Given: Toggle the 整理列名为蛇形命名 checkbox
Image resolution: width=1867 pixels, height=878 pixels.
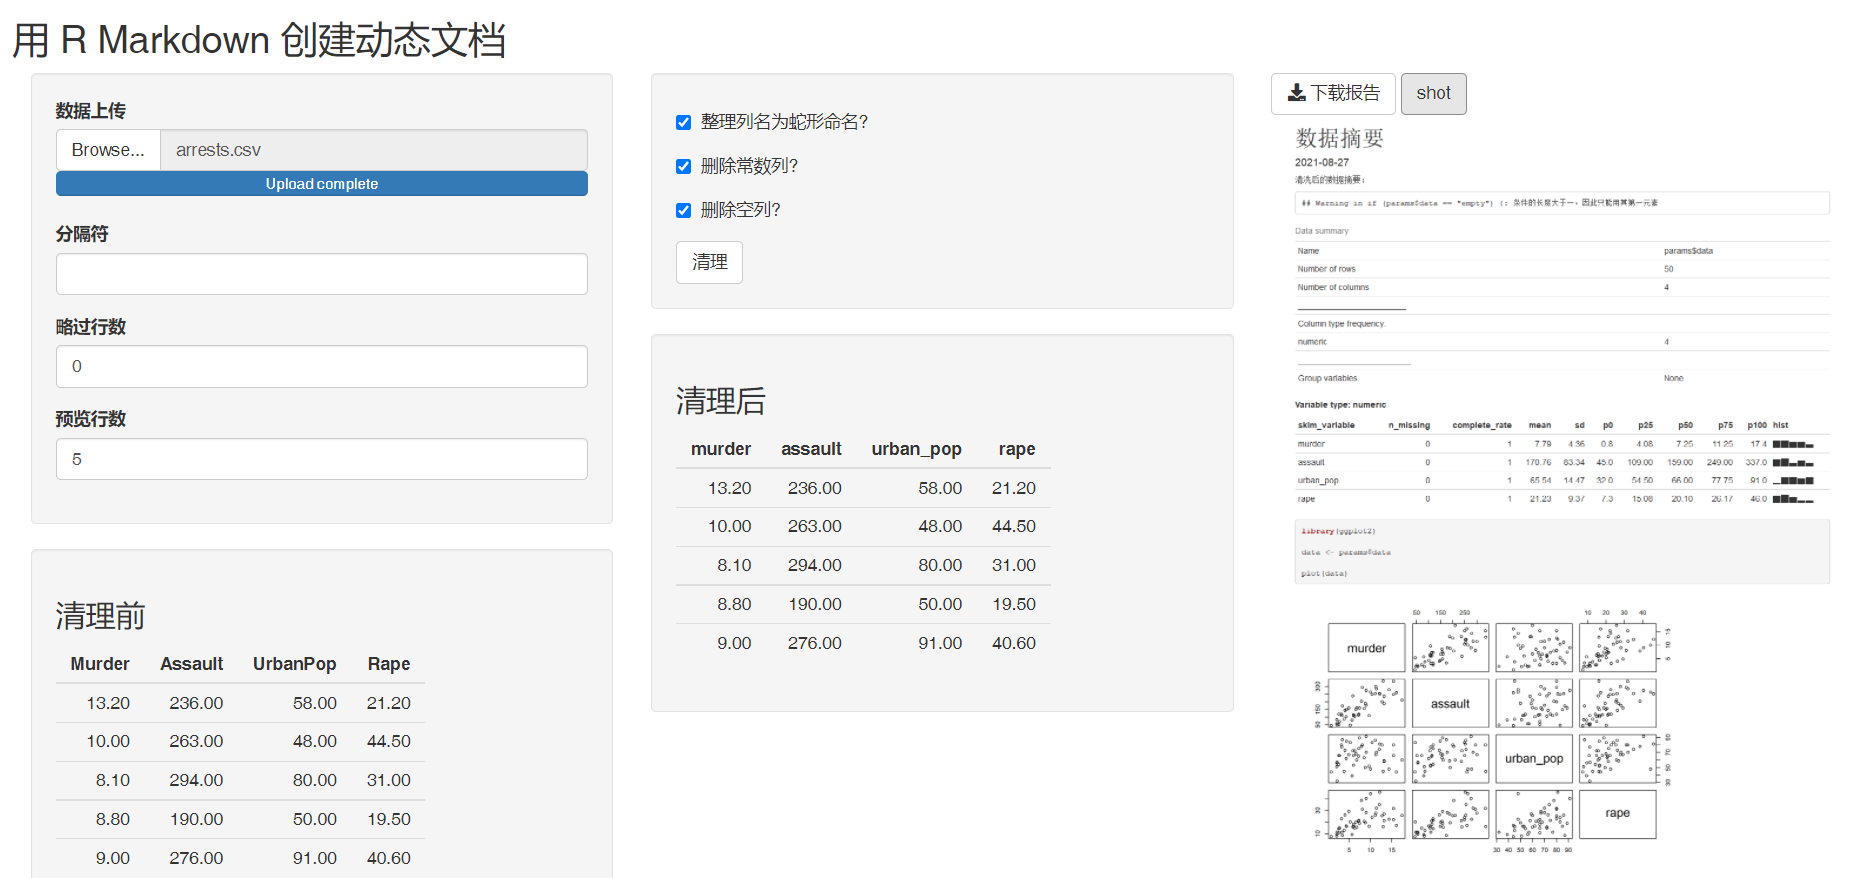Looking at the screenshot, I should point(684,122).
